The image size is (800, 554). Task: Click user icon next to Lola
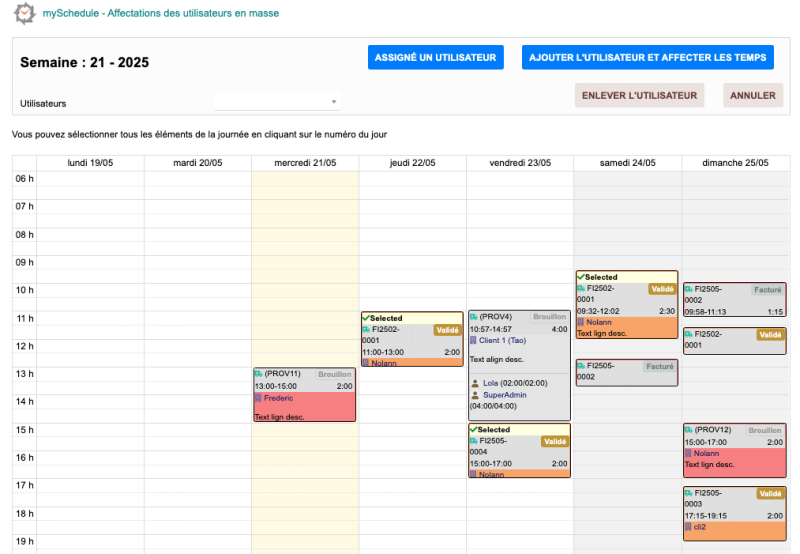(474, 383)
